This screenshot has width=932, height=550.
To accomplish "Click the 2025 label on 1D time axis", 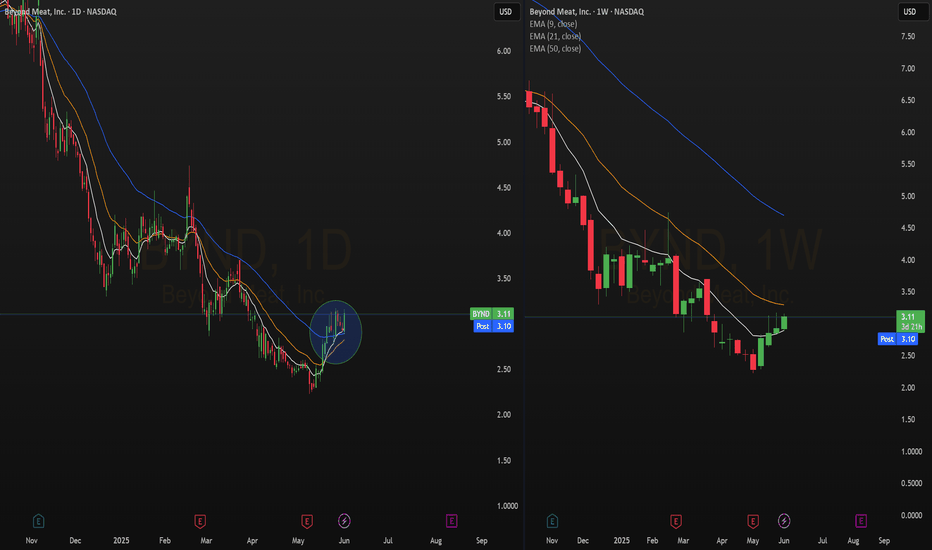I will point(121,540).
